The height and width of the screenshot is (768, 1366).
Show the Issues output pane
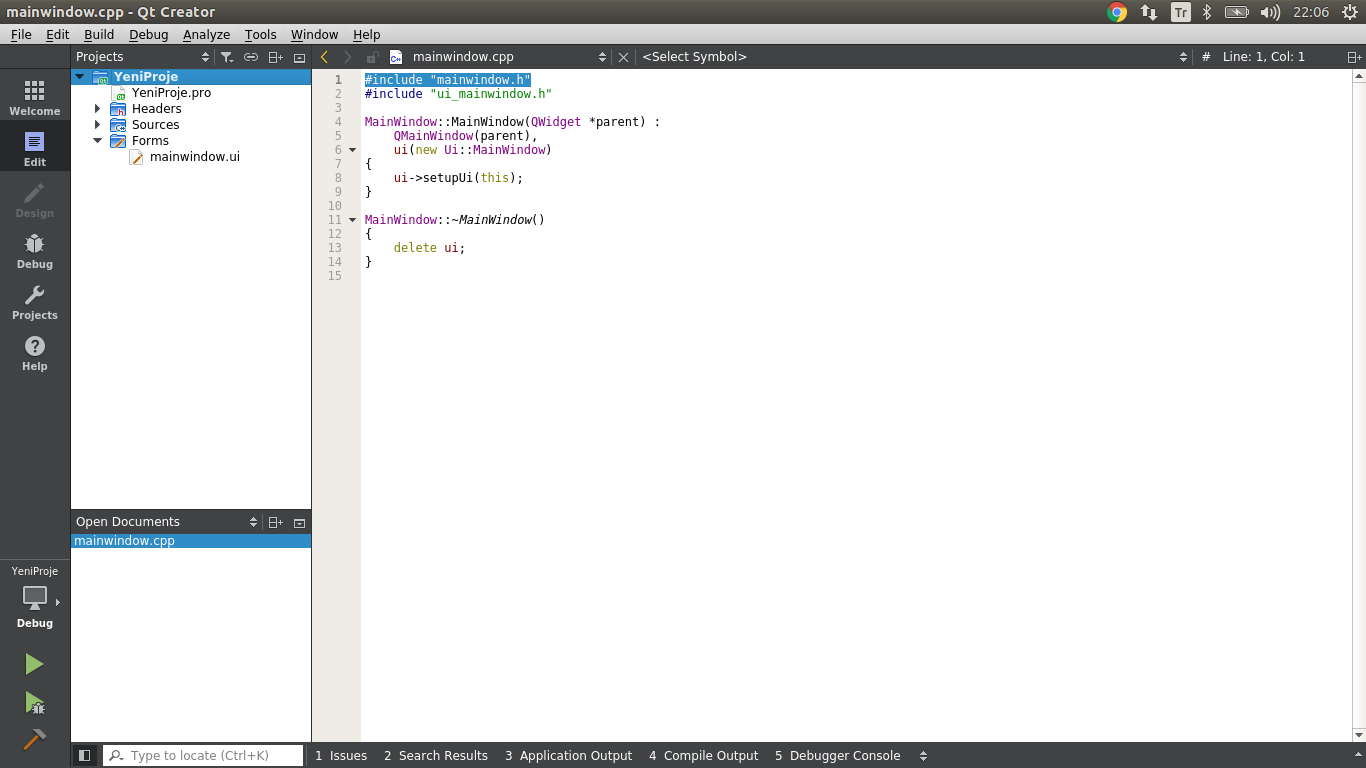(x=341, y=756)
